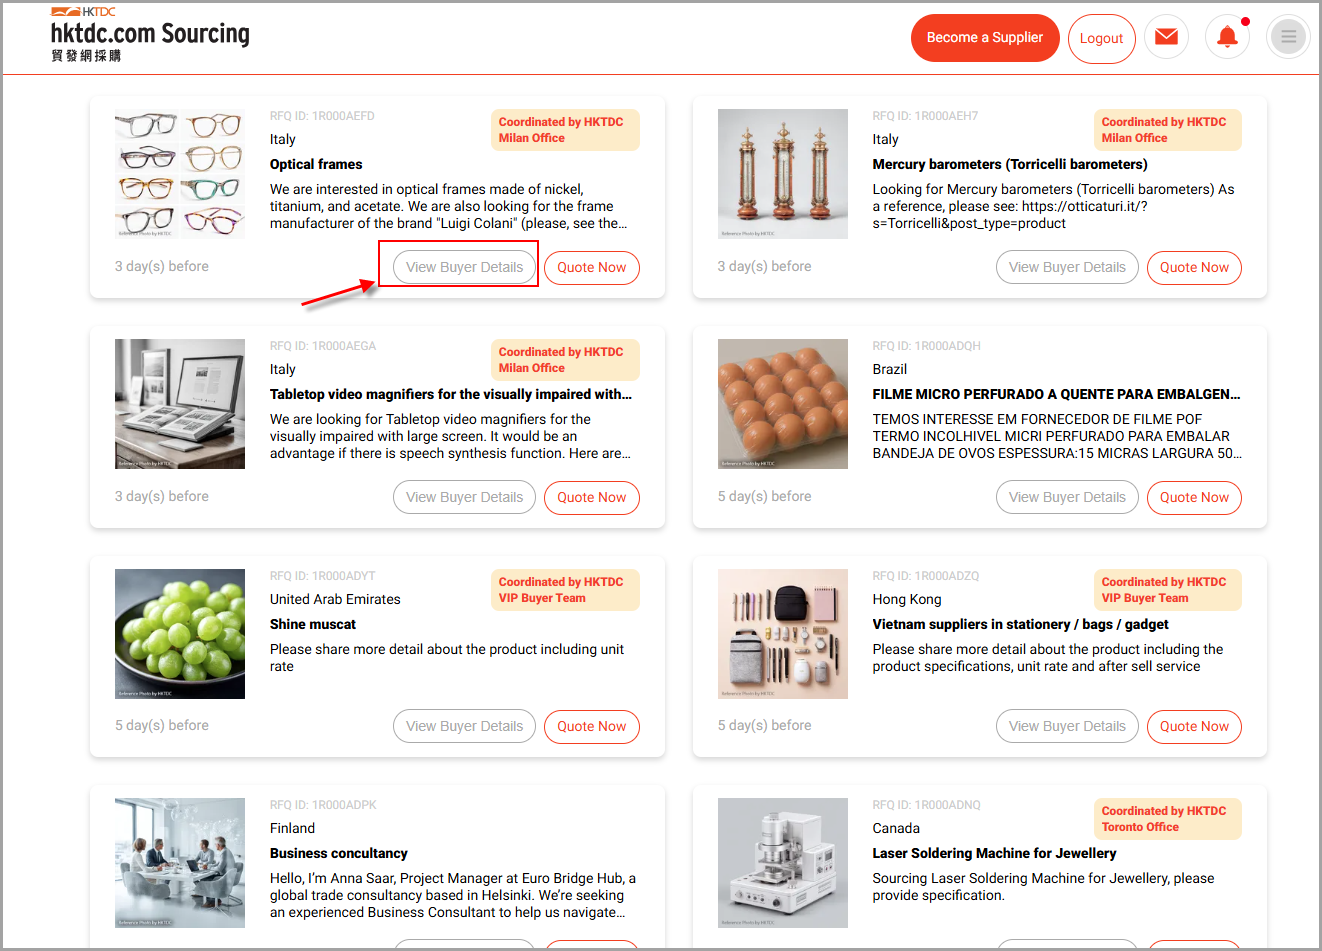The width and height of the screenshot is (1322, 951).
Task: Quote Now for Optical frames
Action: pyautogui.click(x=591, y=267)
